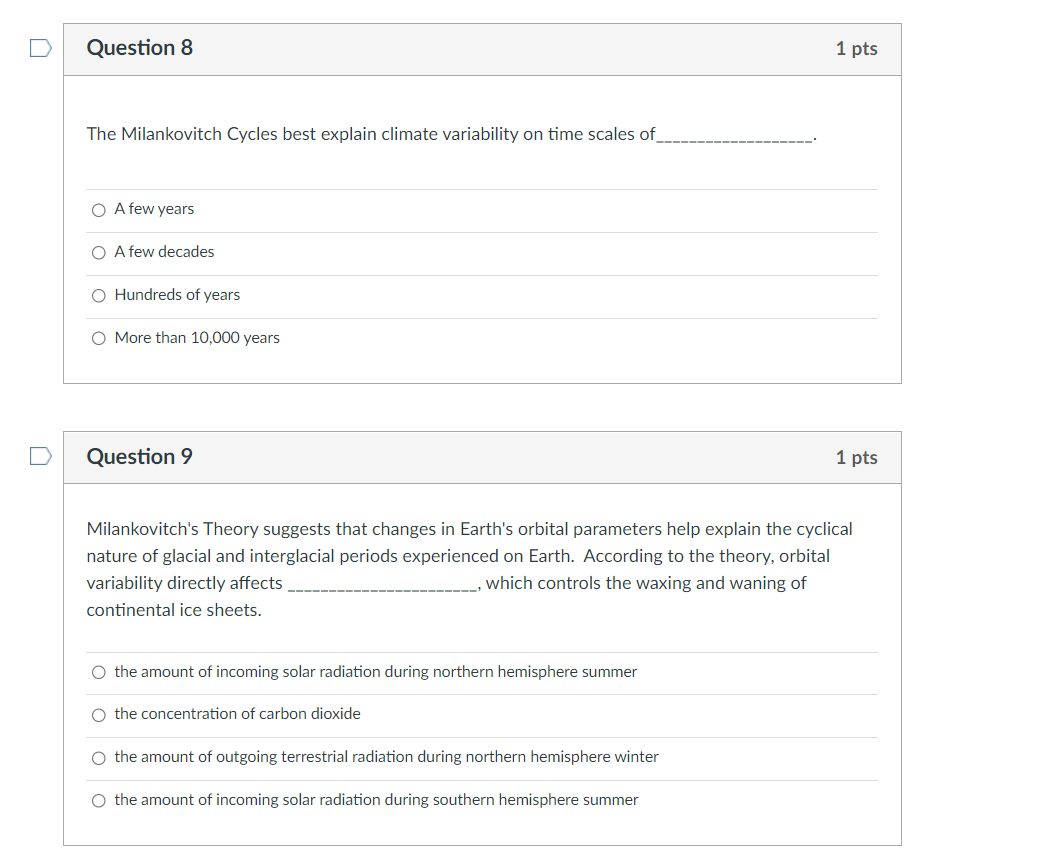Choose the 'A few decades' radio option
This screenshot has width=1049, height=857.
pos(99,253)
